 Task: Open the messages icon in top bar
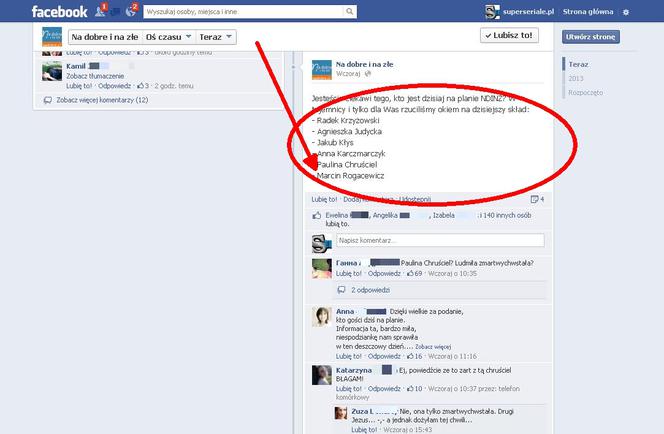point(115,11)
